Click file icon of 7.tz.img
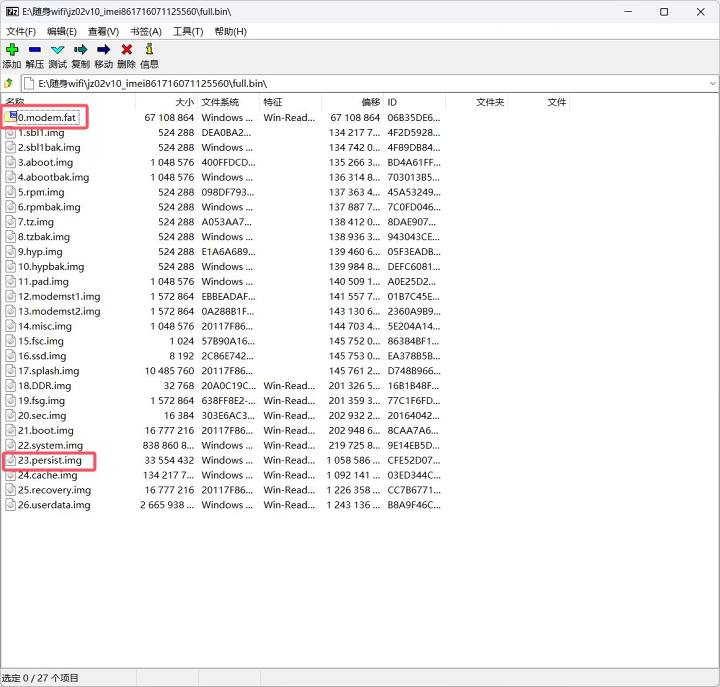This screenshot has width=720, height=687. [10, 222]
